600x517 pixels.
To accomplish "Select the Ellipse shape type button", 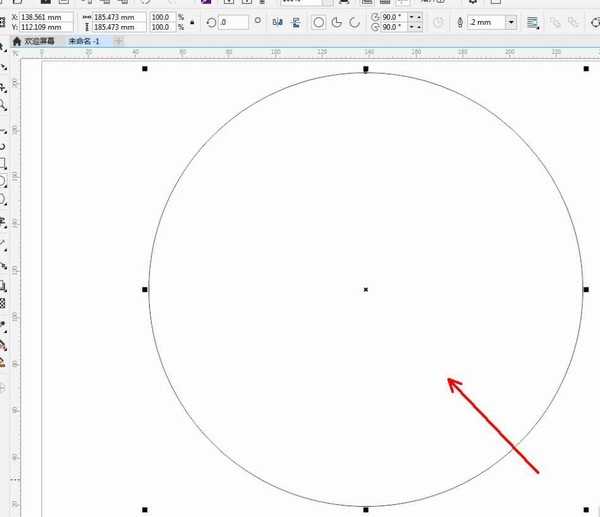I will [x=319, y=22].
